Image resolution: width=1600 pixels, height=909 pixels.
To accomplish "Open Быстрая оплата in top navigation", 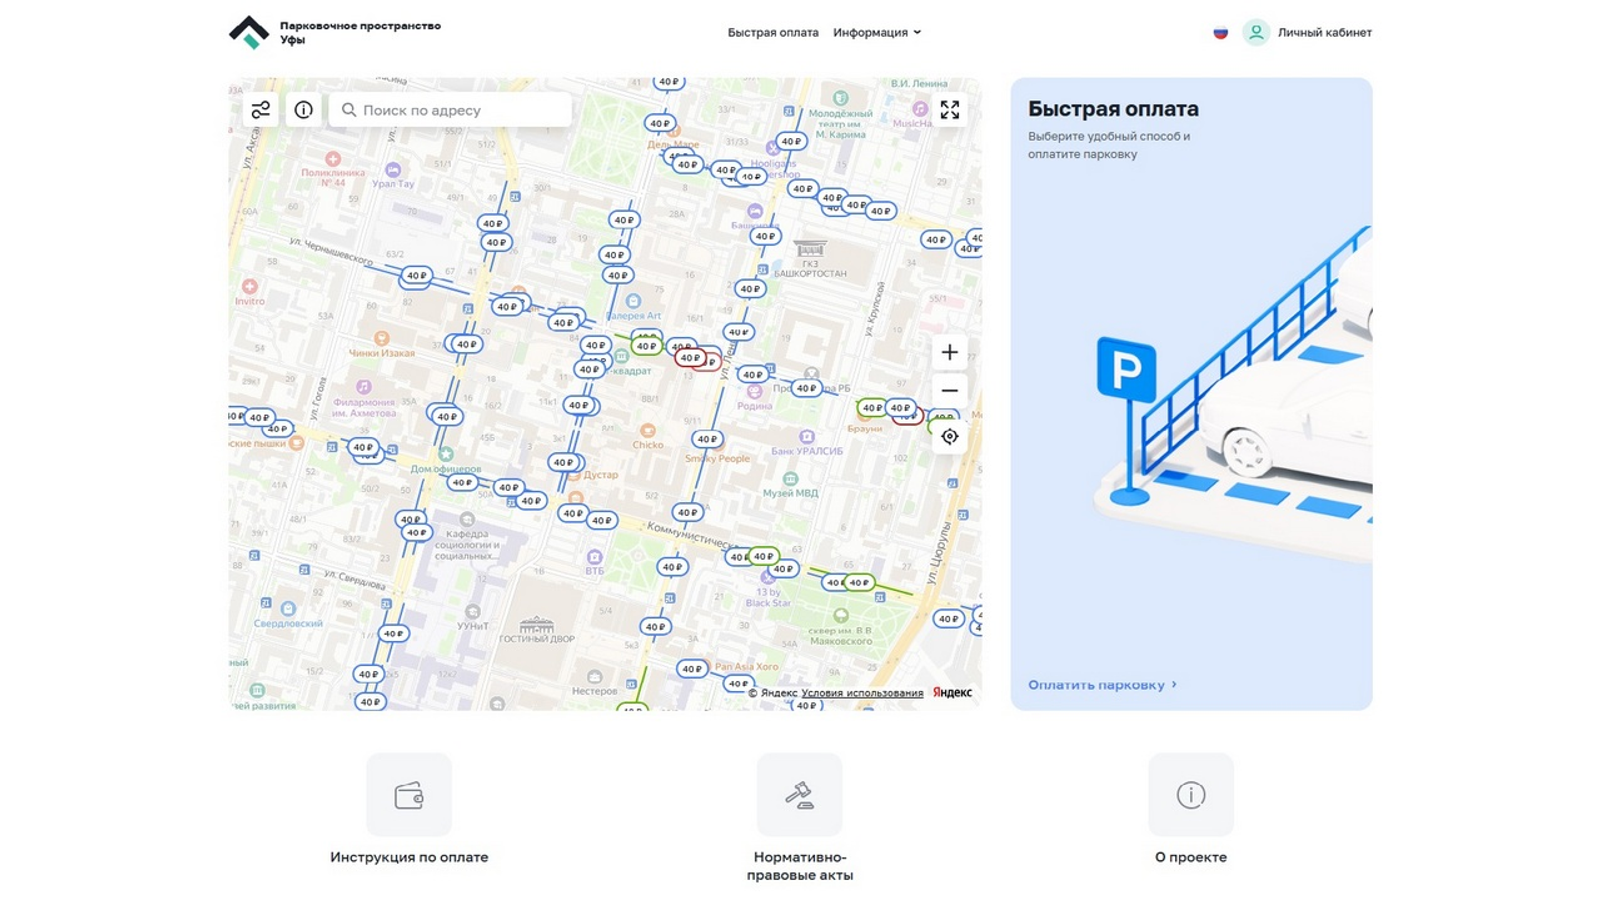I will (x=772, y=33).
